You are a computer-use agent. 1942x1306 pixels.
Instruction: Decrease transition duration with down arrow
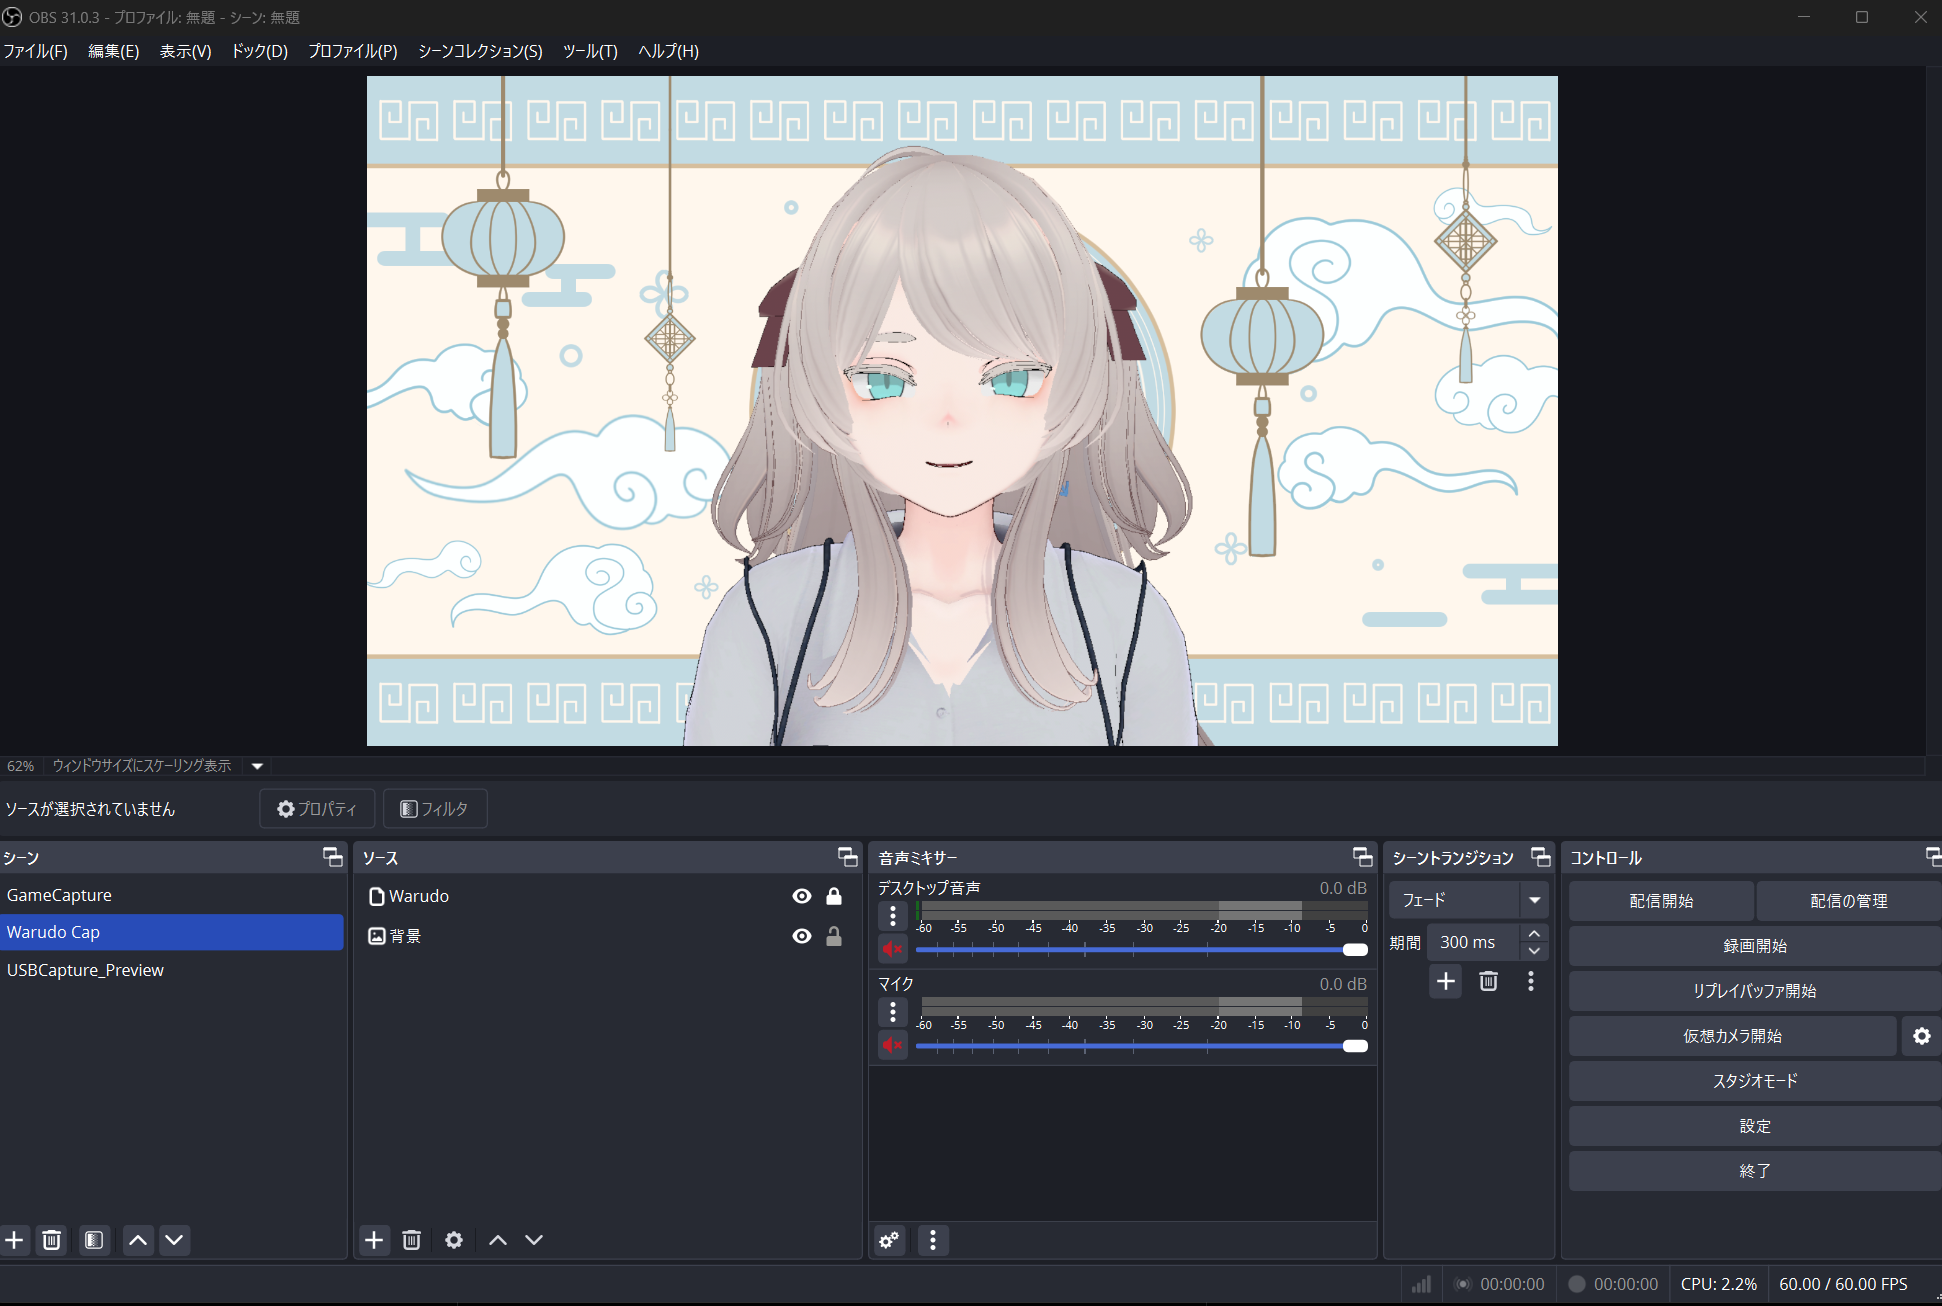coord(1534,951)
